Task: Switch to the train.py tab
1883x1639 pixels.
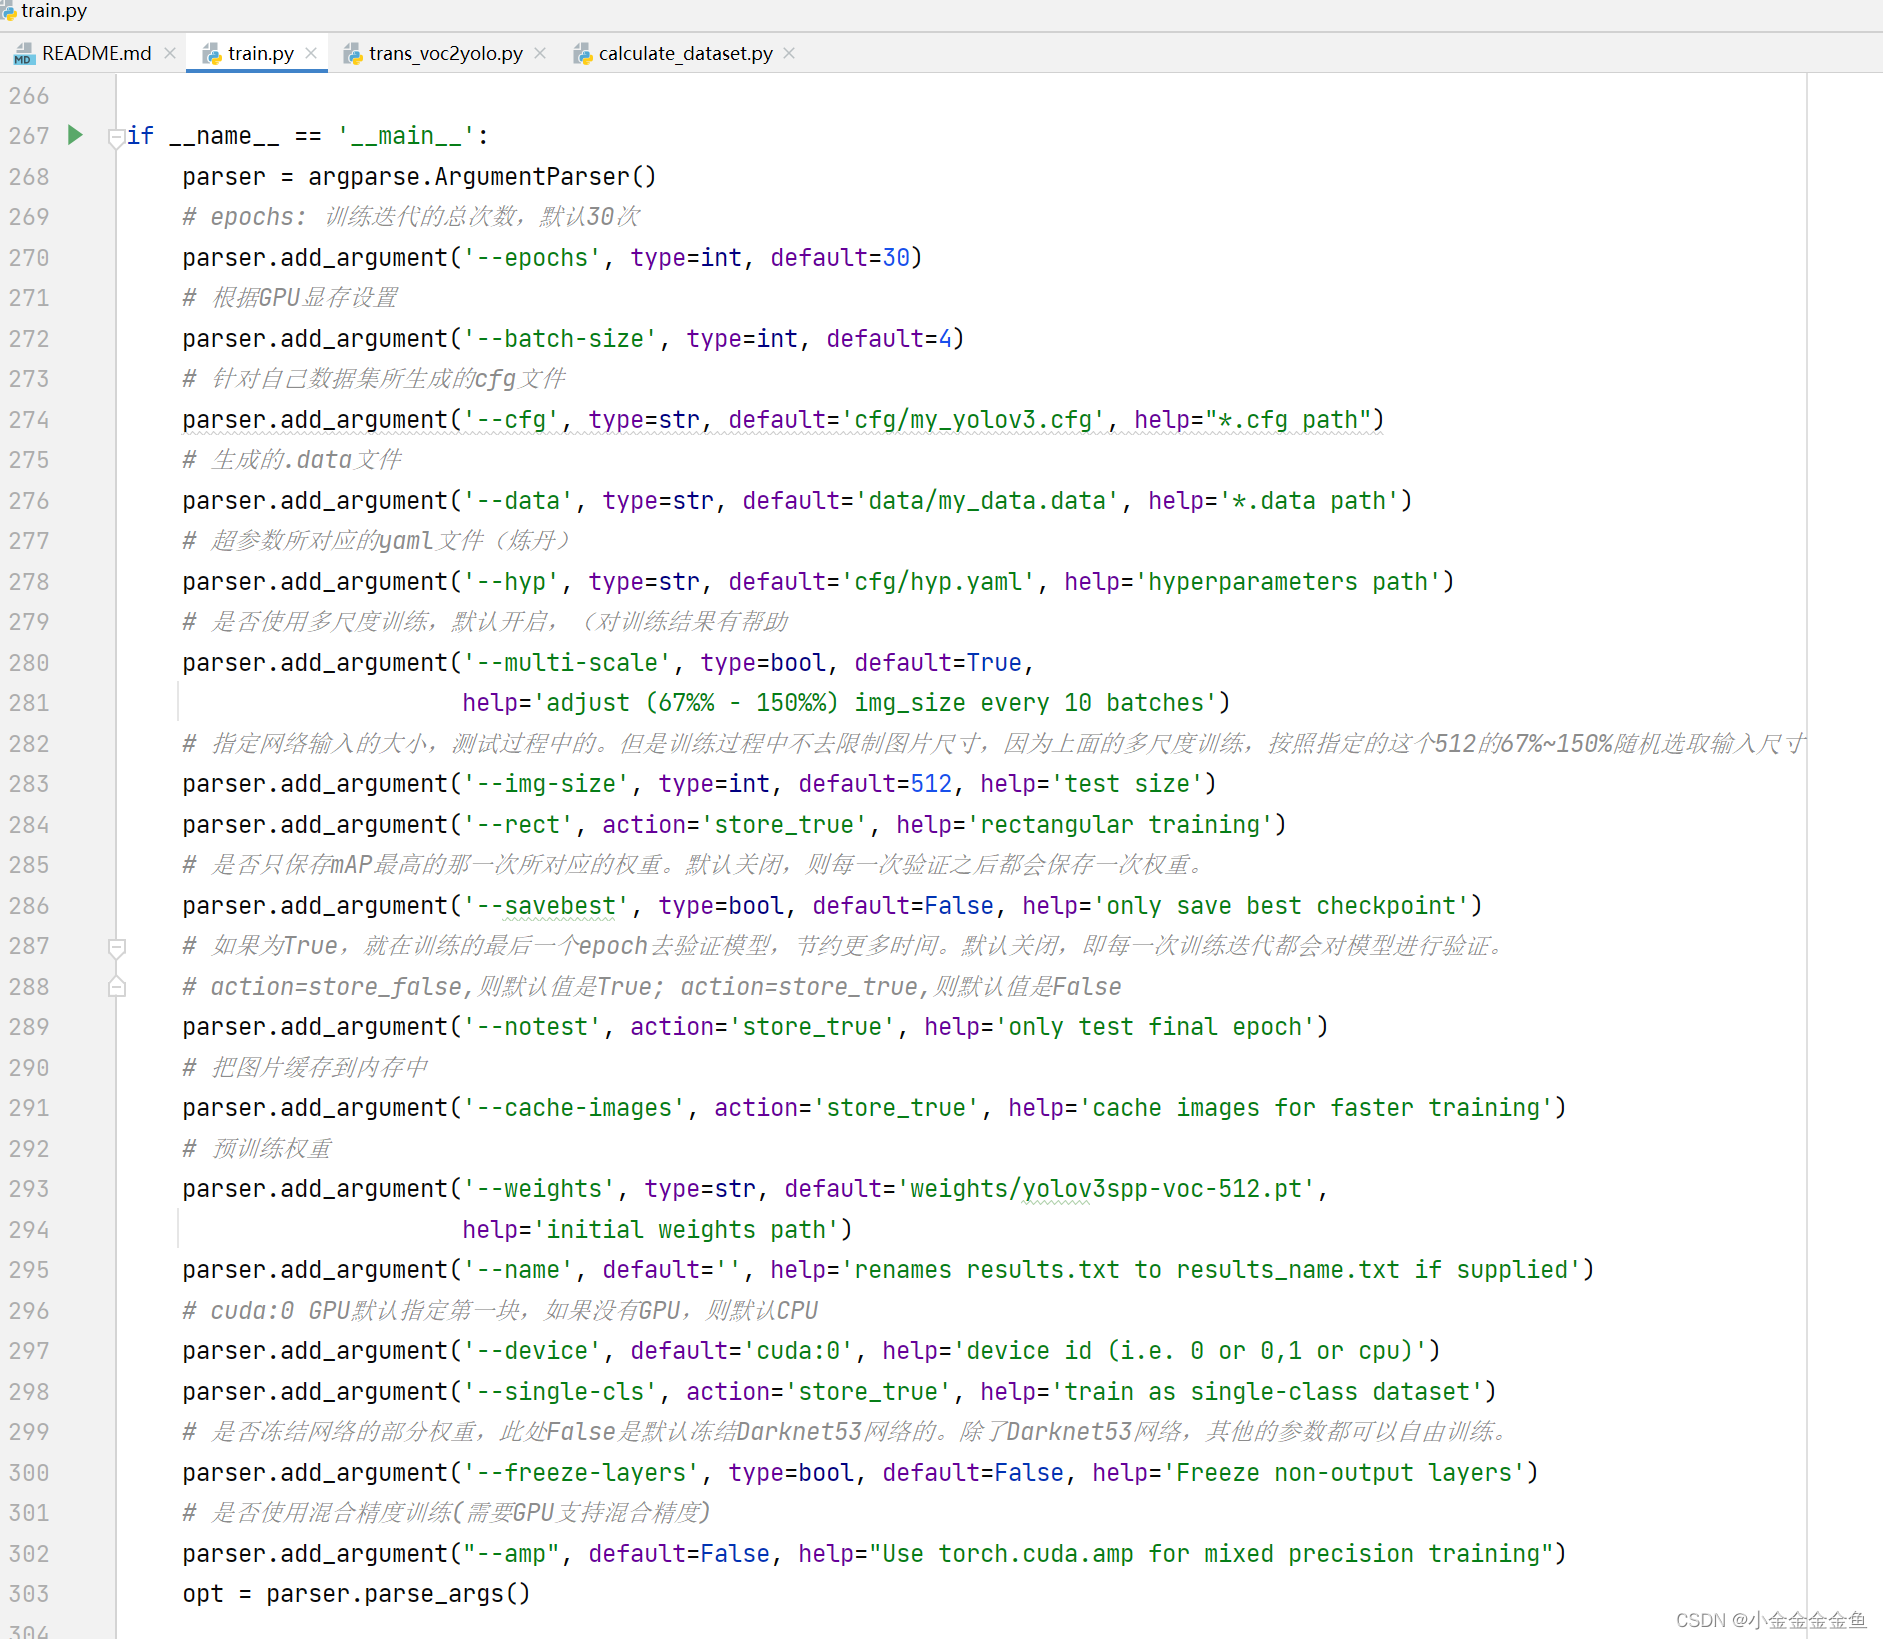Action: point(260,53)
